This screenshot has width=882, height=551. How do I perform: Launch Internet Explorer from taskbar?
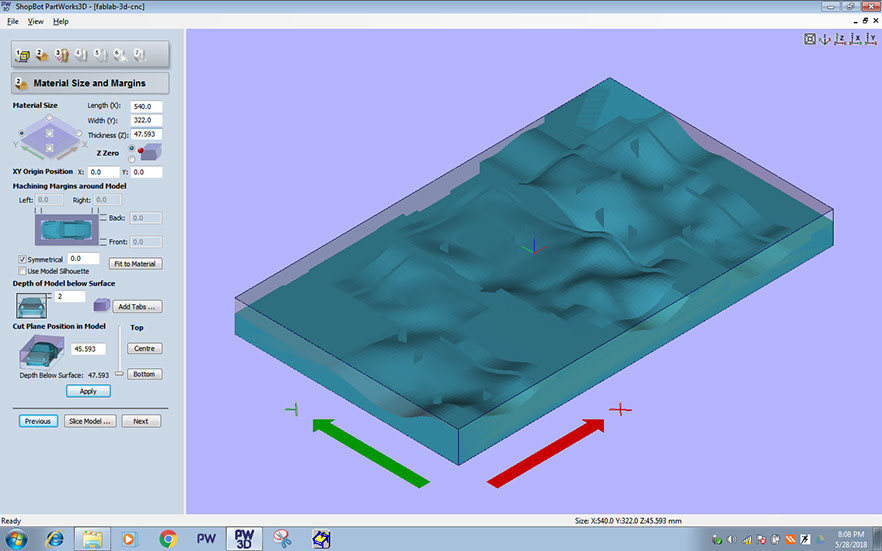[55, 539]
